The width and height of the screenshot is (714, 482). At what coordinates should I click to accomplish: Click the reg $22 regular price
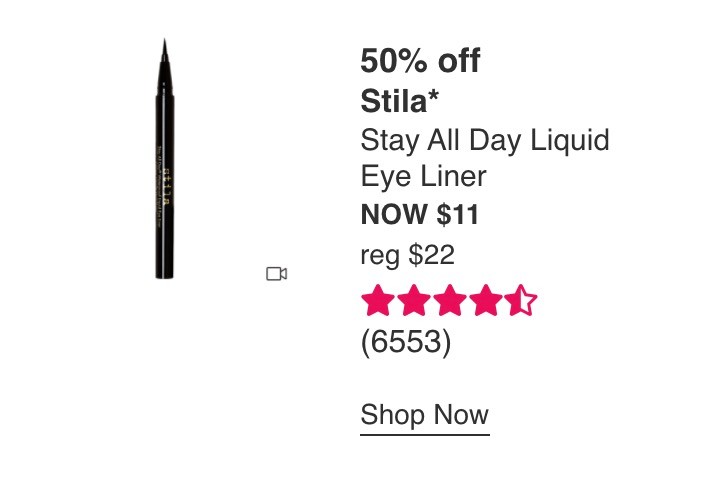coord(408,255)
